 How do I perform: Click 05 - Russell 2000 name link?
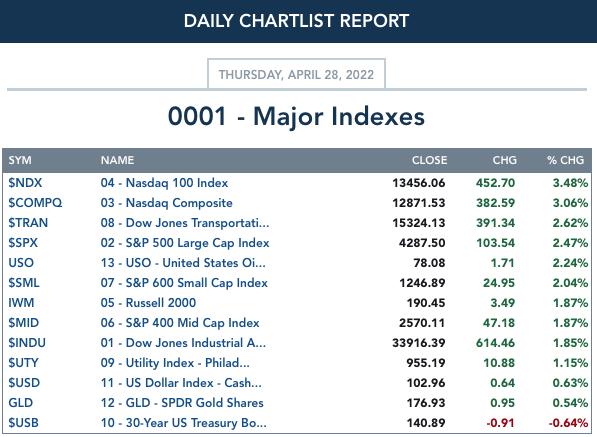(148, 303)
